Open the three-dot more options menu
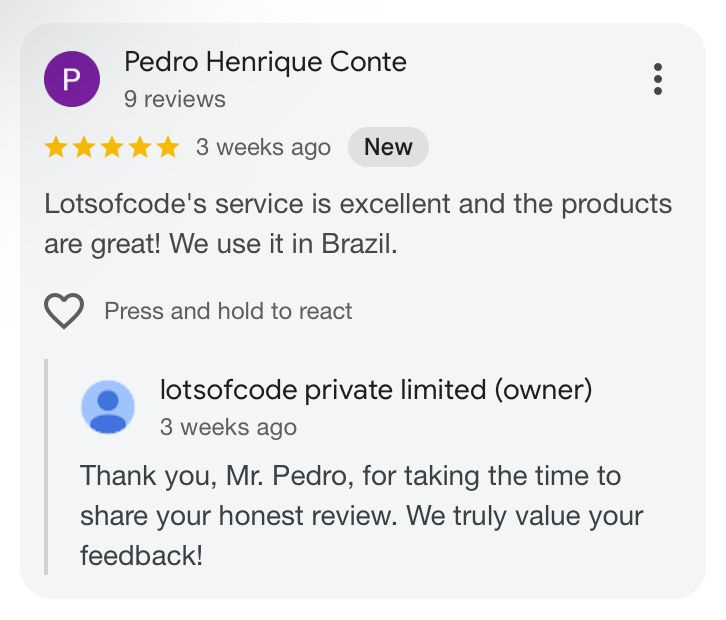This screenshot has height=620, width=726. (657, 79)
